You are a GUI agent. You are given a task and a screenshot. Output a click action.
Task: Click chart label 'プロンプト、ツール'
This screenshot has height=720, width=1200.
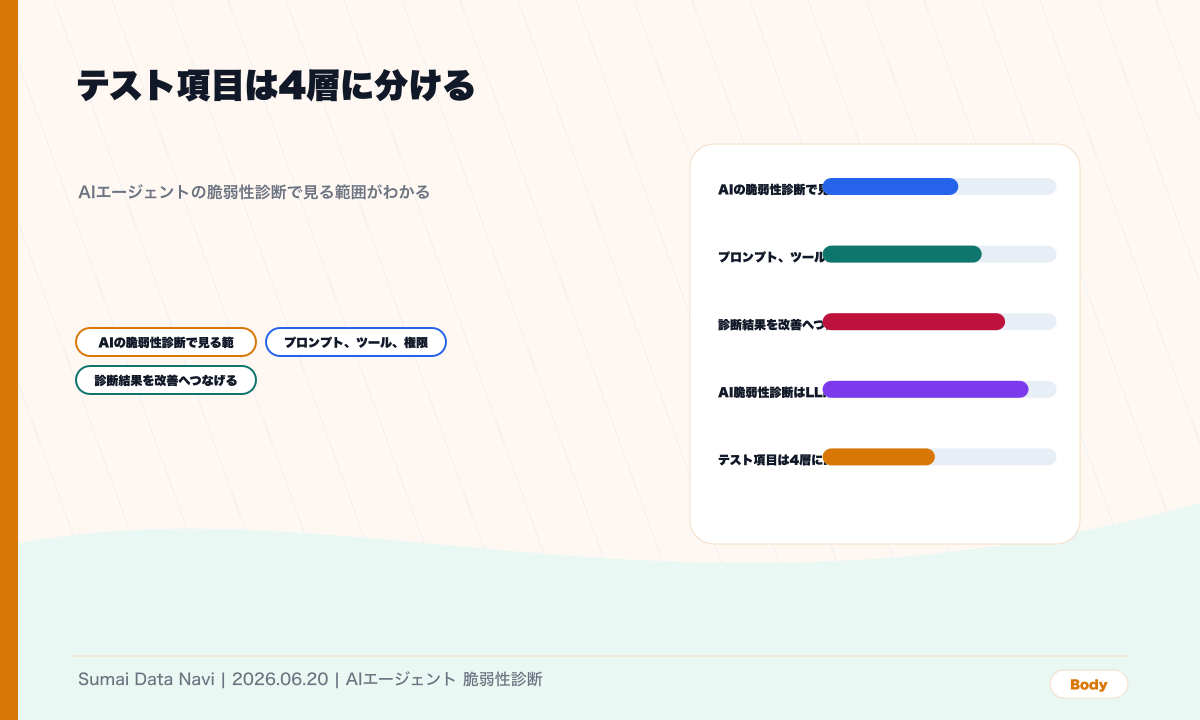point(770,256)
